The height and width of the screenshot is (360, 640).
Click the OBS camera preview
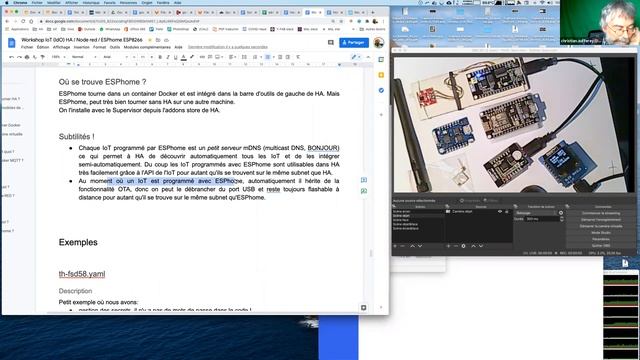tap(514, 124)
